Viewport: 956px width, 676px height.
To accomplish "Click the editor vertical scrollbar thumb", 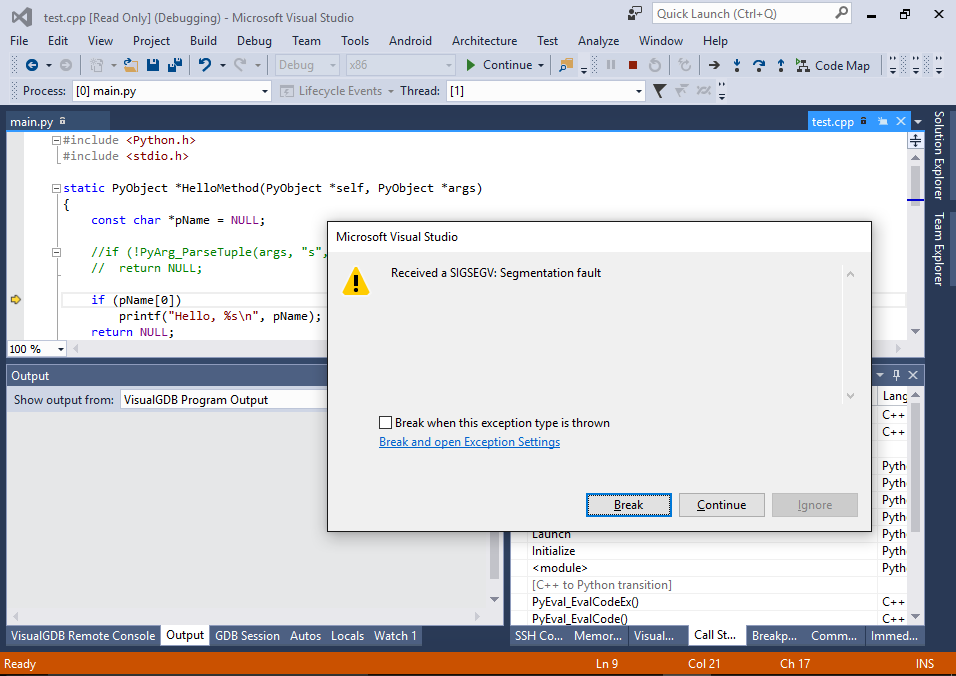I will point(915,183).
